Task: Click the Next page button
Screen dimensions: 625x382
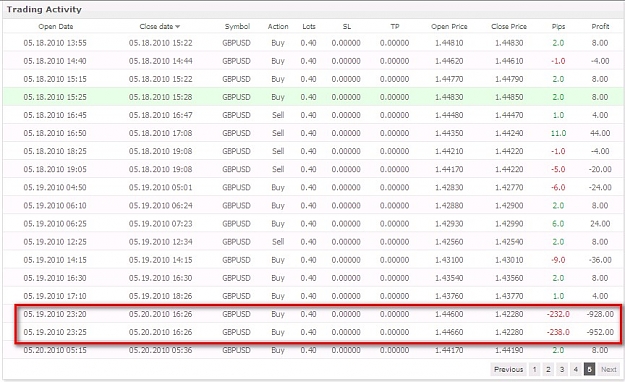Action: (609, 369)
